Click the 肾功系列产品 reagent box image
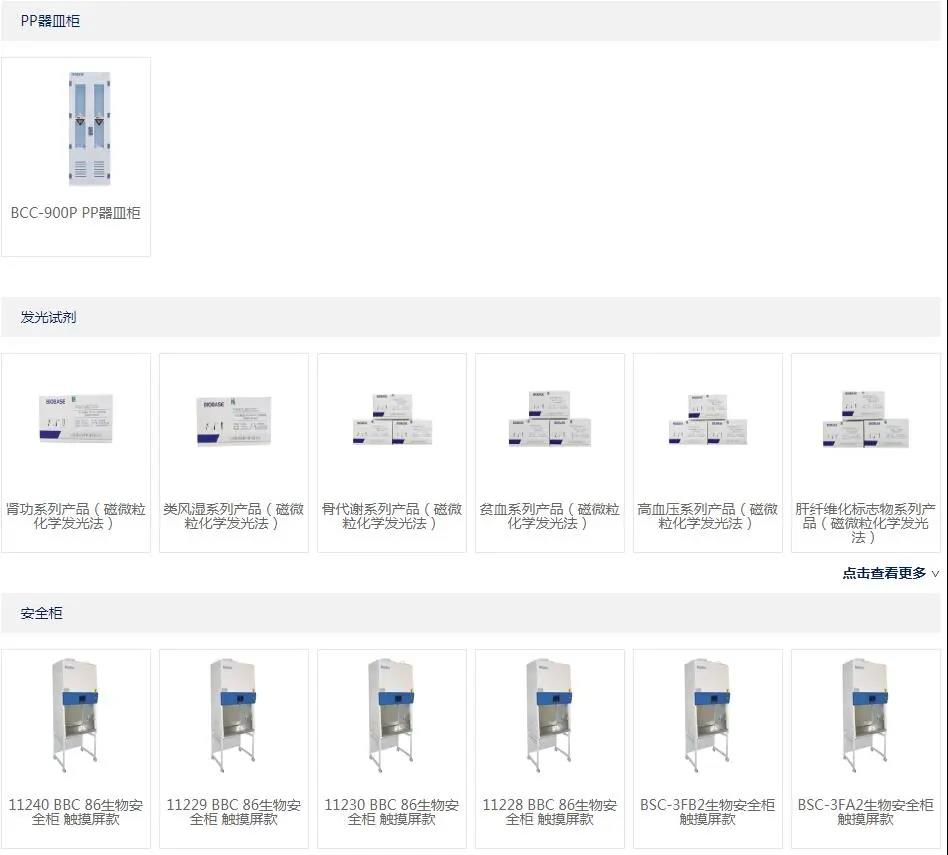The width and height of the screenshot is (948, 855). (76, 418)
